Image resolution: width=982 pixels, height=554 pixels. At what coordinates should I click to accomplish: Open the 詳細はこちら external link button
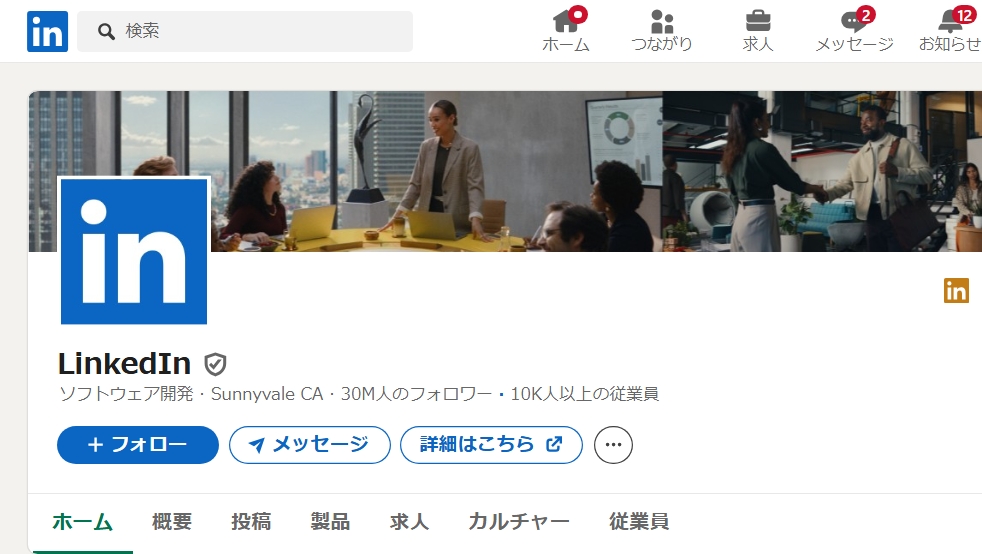click(491, 445)
